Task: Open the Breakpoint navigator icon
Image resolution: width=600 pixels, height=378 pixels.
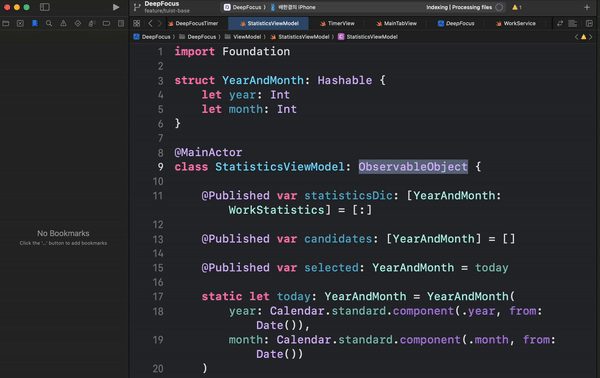Action: pos(106,23)
